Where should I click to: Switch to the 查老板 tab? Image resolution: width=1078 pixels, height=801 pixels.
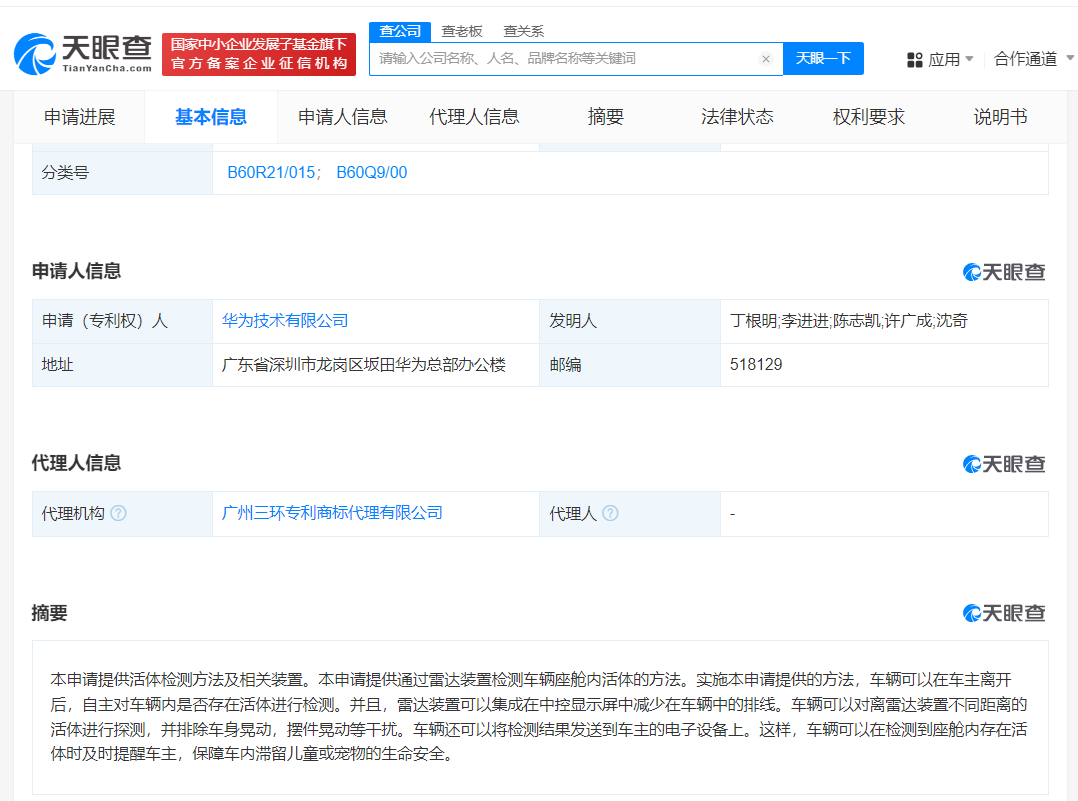click(461, 31)
